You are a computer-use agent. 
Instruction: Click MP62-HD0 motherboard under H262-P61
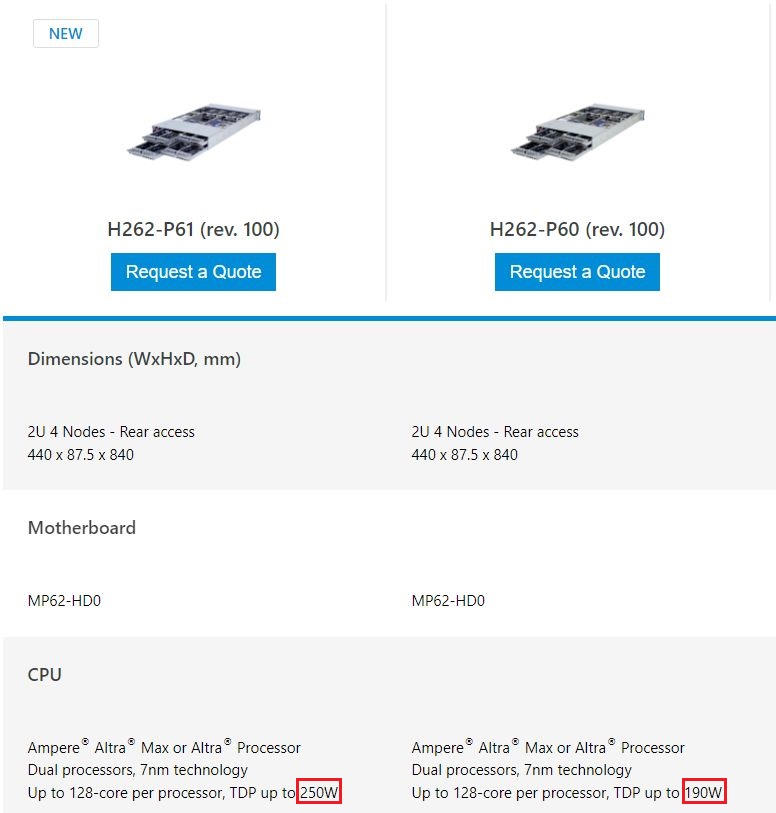click(64, 601)
